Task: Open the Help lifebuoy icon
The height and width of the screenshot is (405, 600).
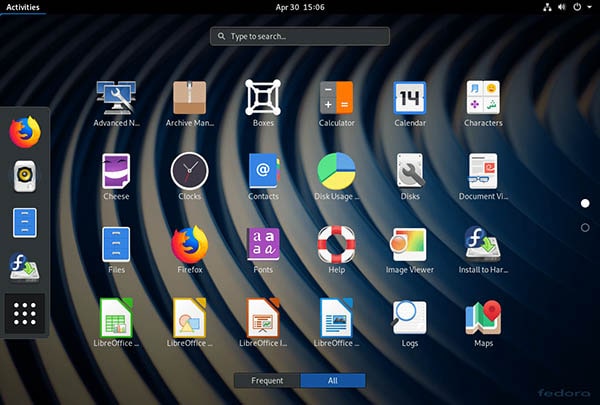Action: 336,245
